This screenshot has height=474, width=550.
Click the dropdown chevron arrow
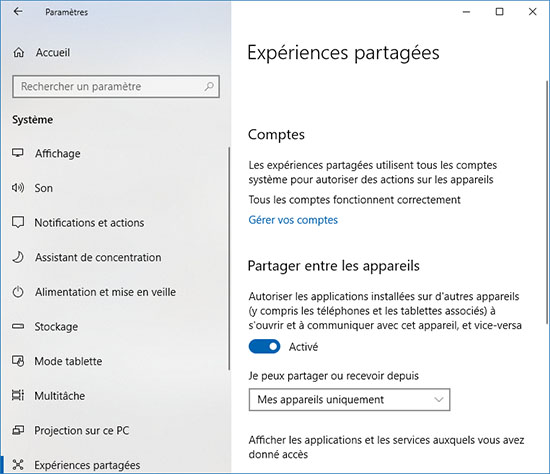click(438, 400)
